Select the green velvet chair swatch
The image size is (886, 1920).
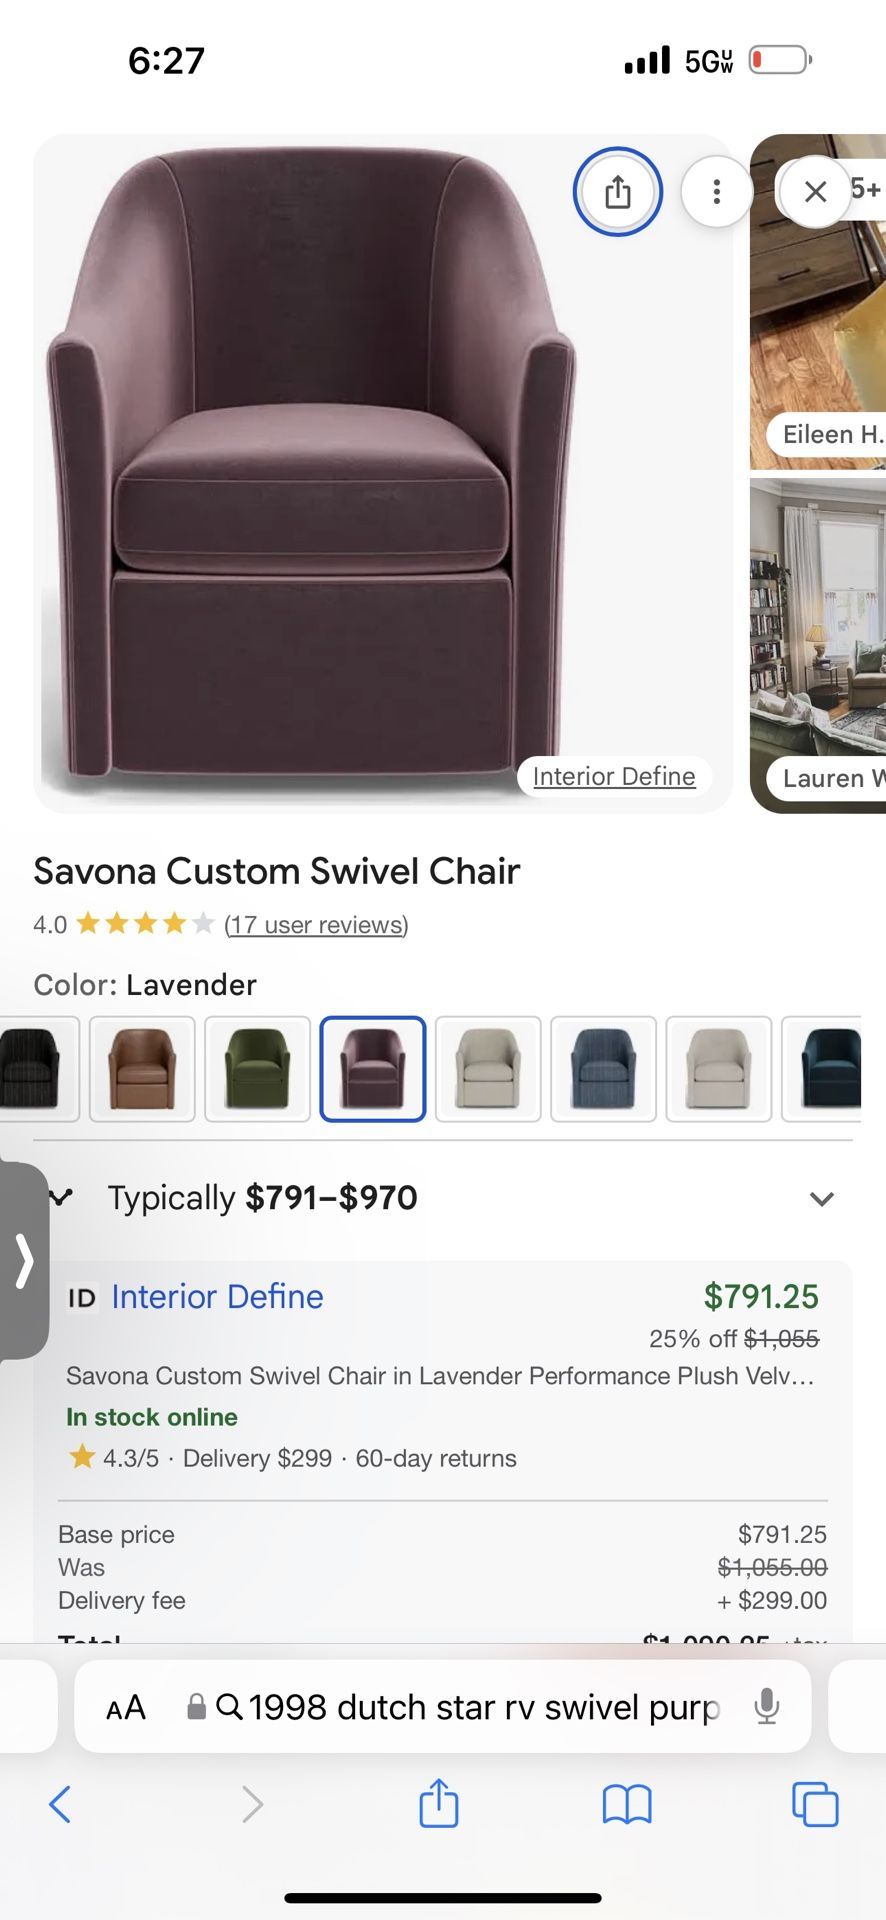tap(257, 1069)
